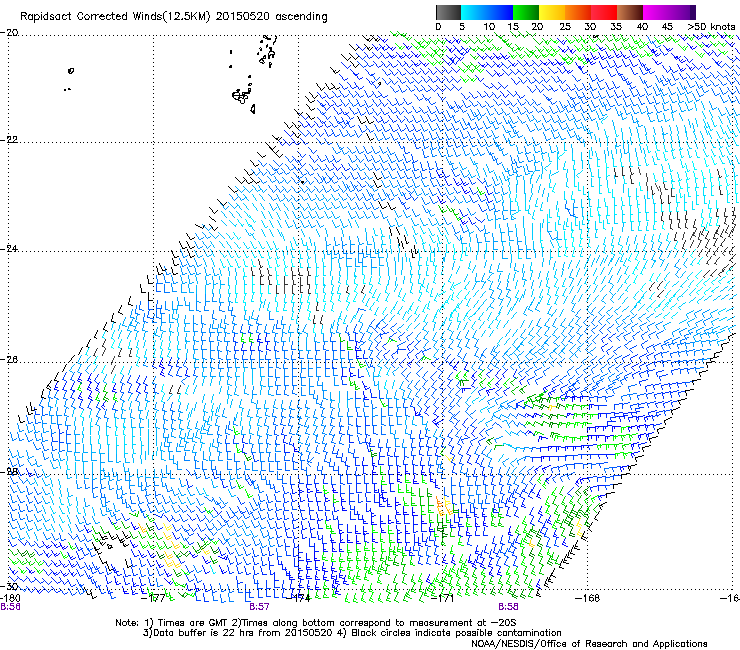Click the '-171' longitude axis label
This screenshot has width=740, height=650.
click(443, 598)
